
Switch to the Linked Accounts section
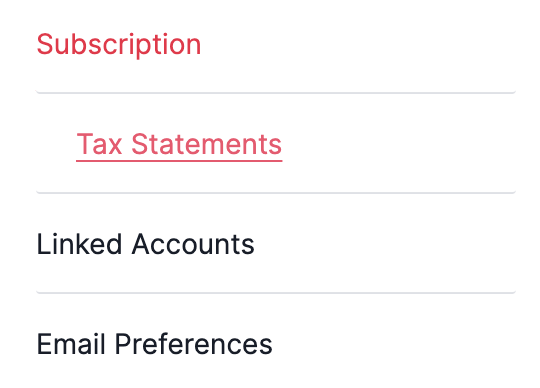click(145, 244)
